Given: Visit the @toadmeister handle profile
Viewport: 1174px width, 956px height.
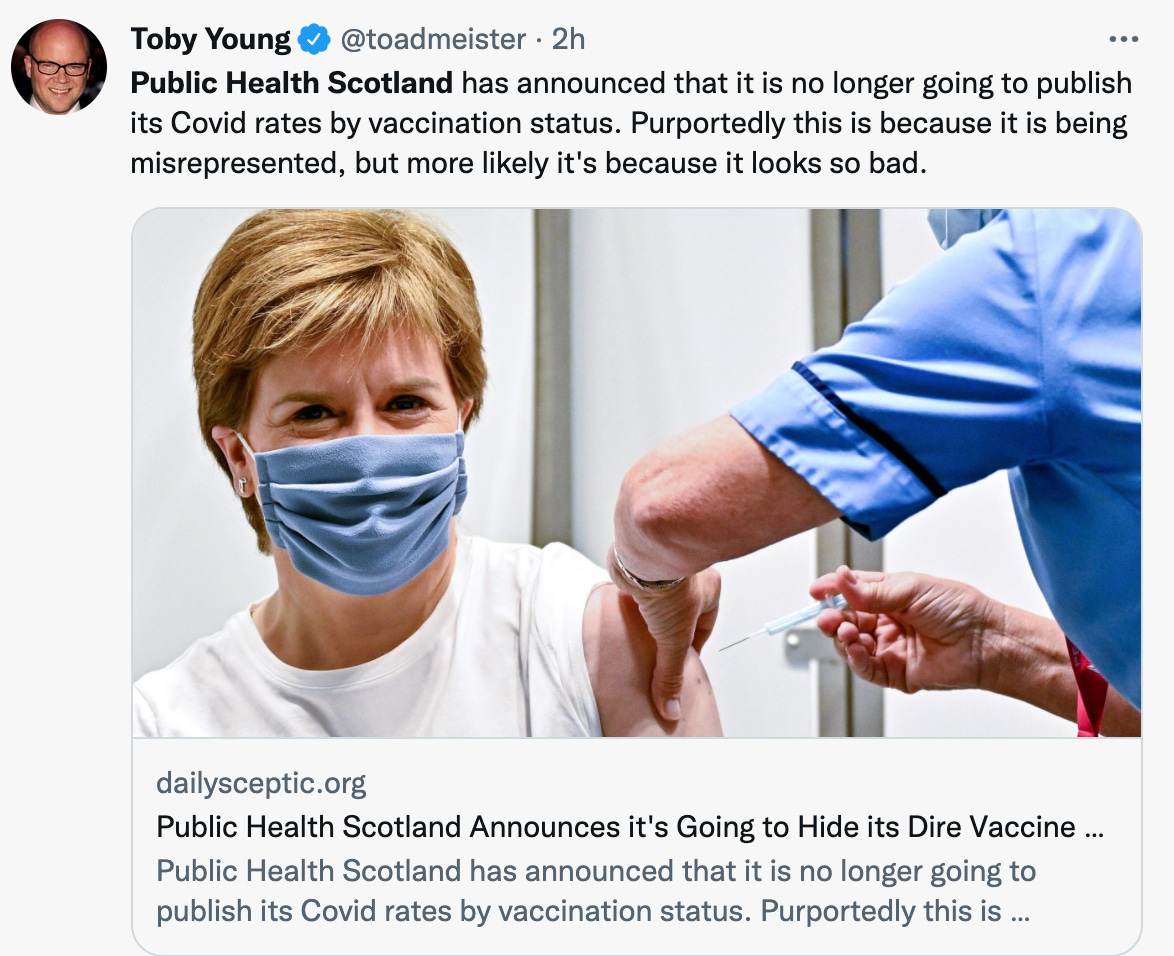Looking at the screenshot, I should tap(433, 39).
